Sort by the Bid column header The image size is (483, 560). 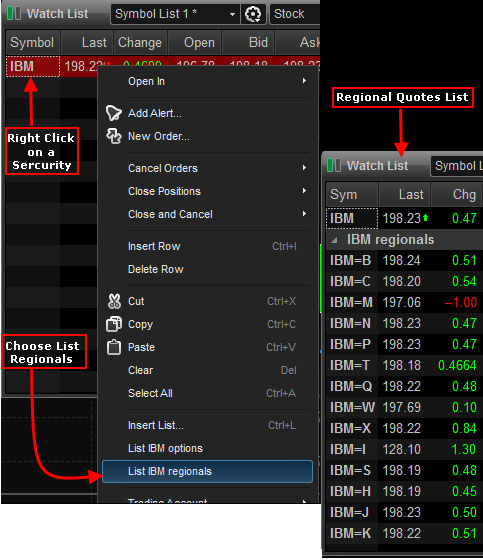248,42
